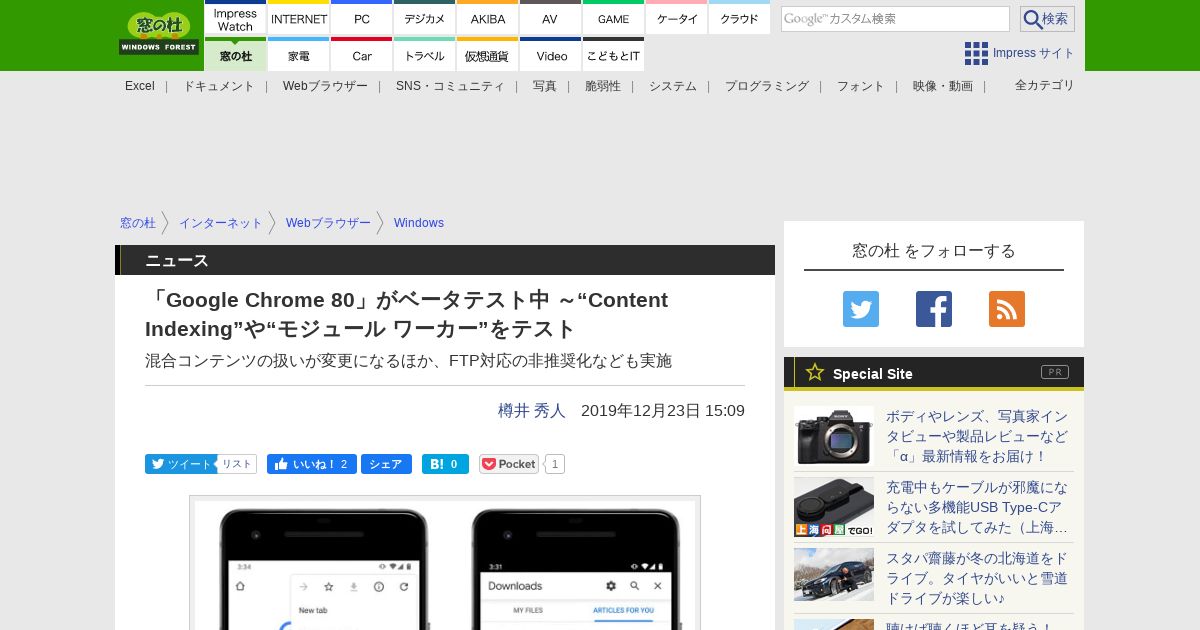Viewport: 1200px width, 630px height.
Task: Go to Webブラウザー breadcrumb
Action: (x=328, y=223)
